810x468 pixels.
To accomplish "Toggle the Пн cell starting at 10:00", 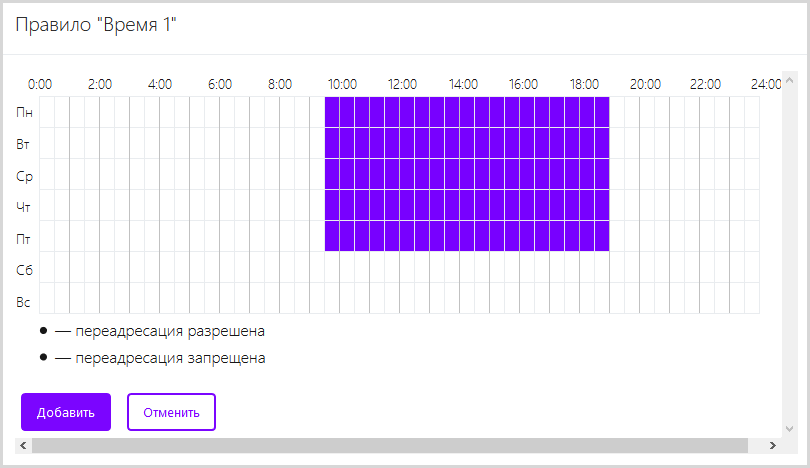I will (x=347, y=112).
